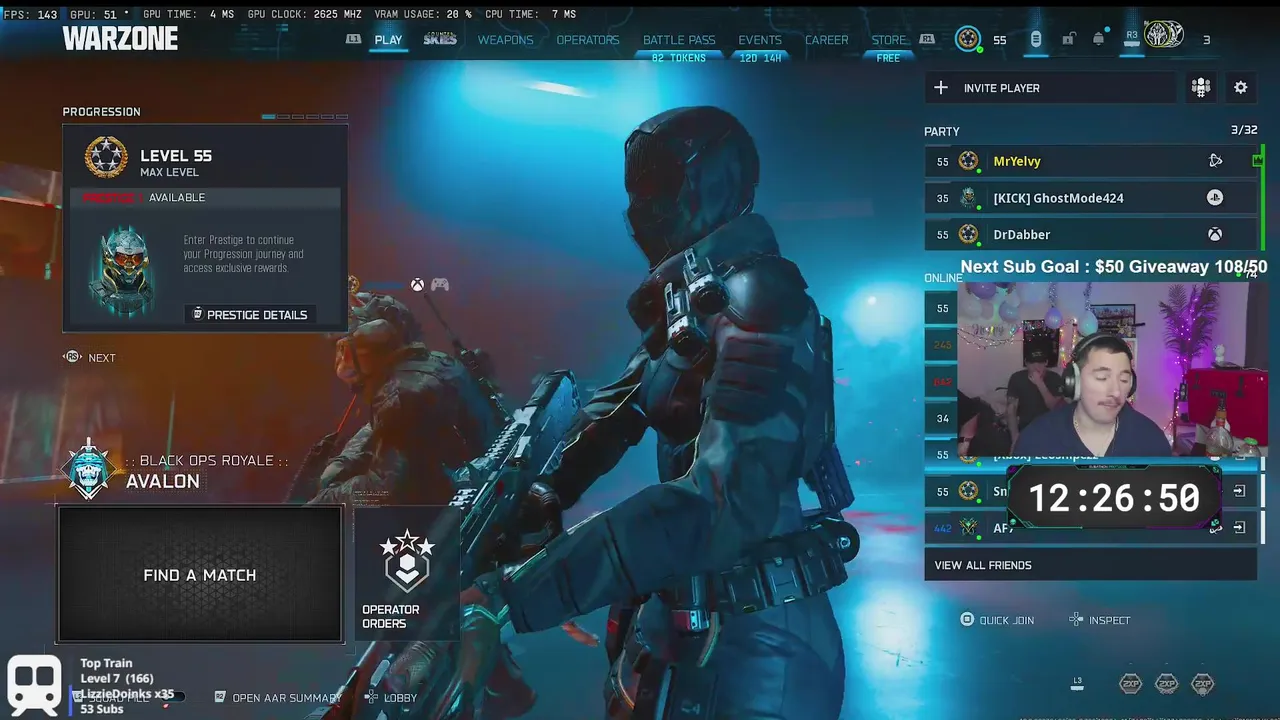Open the CAREER tab
The width and height of the screenshot is (1280, 720).
[x=827, y=40]
